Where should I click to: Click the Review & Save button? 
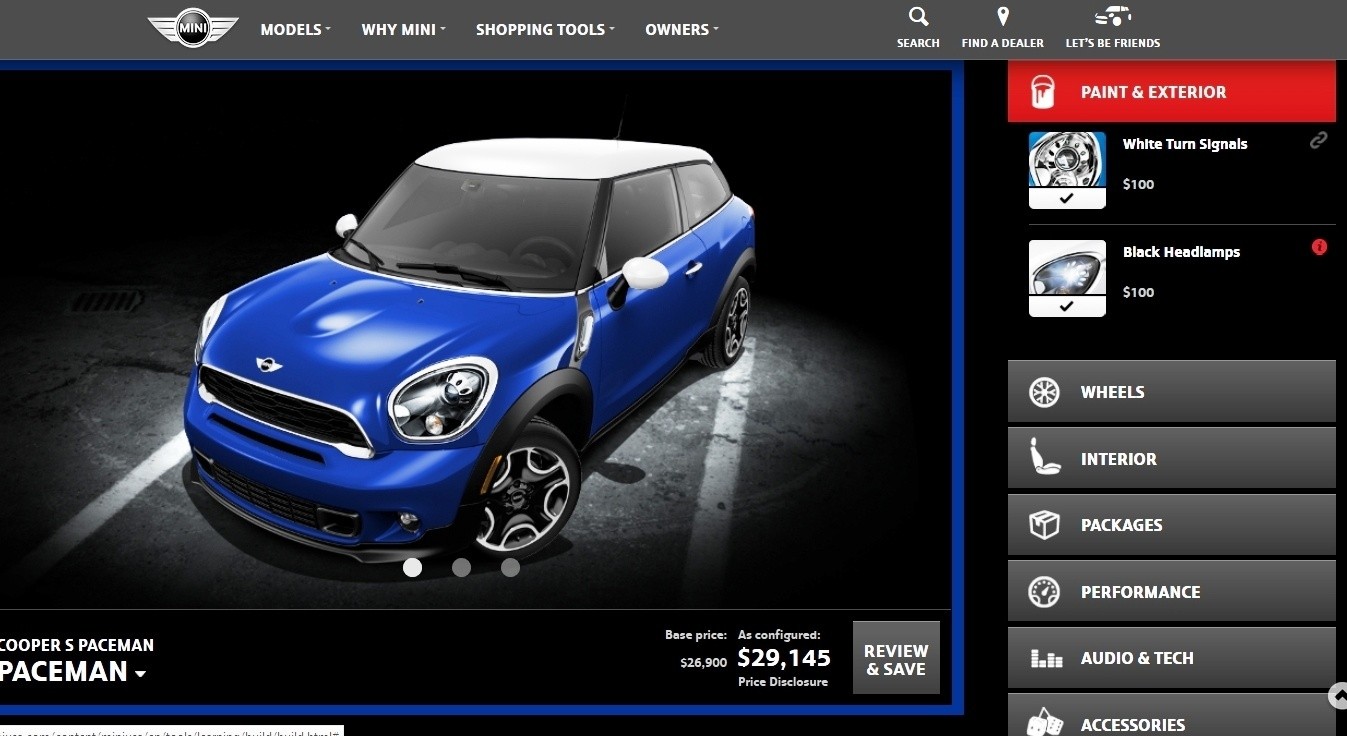click(x=896, y=658)
